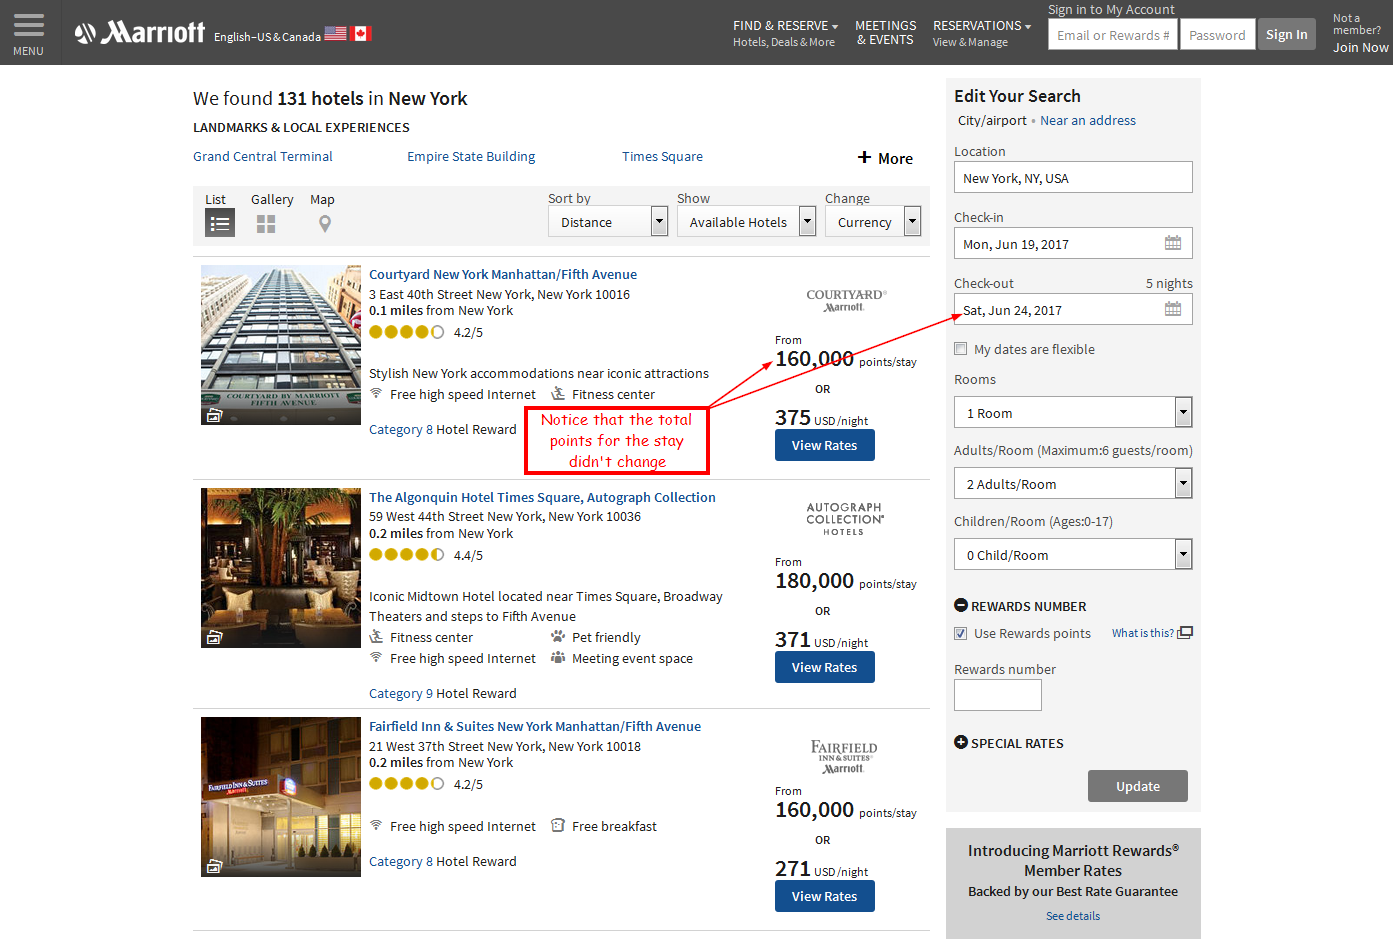Click the Check-out date field
1393x939 pixels.
point(1073,309)
